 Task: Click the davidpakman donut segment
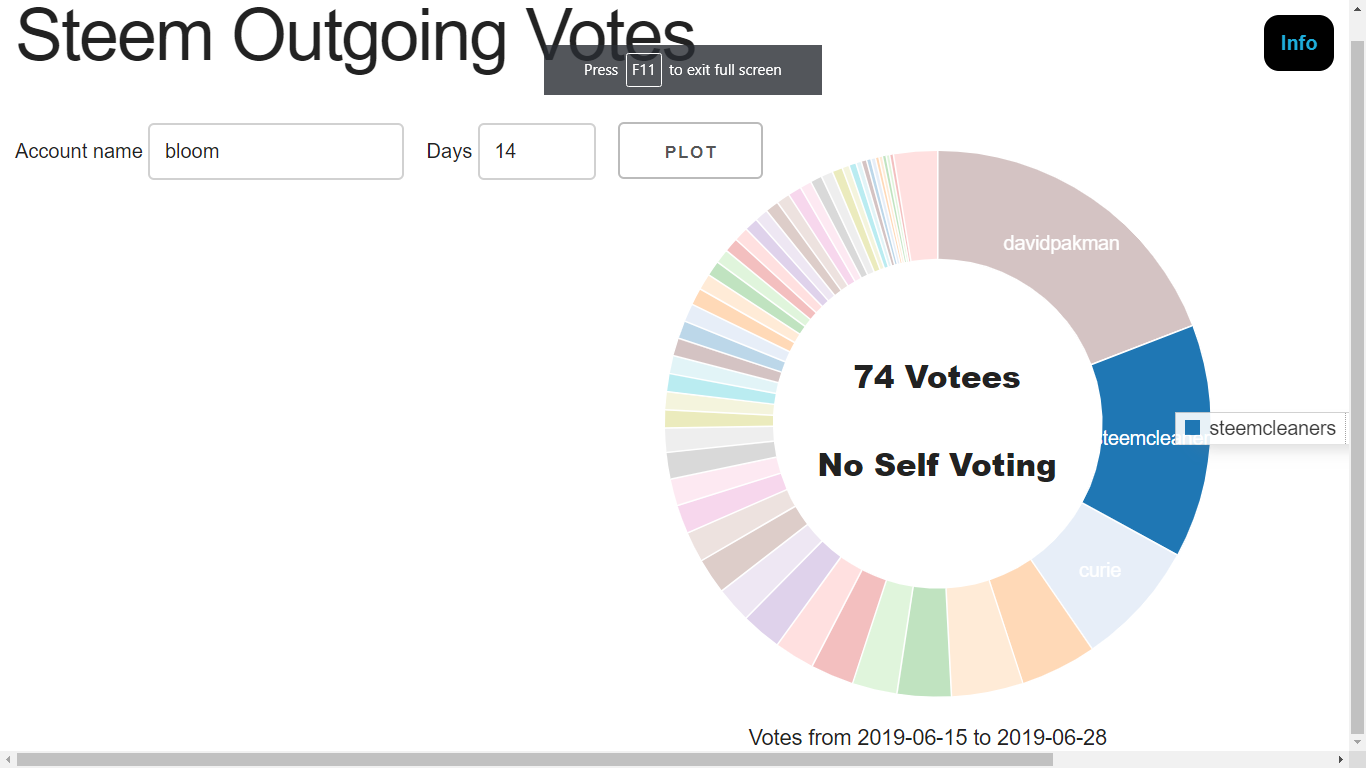click(x=1060, y=243)
